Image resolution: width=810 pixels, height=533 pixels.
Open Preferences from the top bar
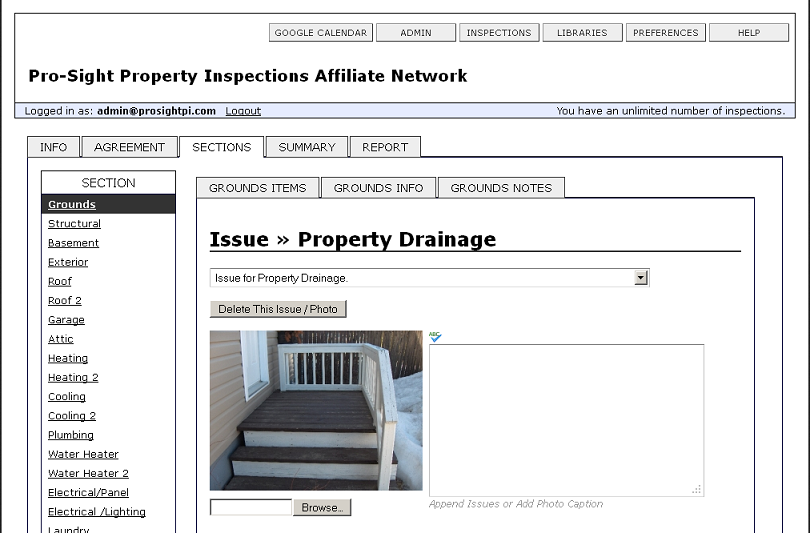665,33
